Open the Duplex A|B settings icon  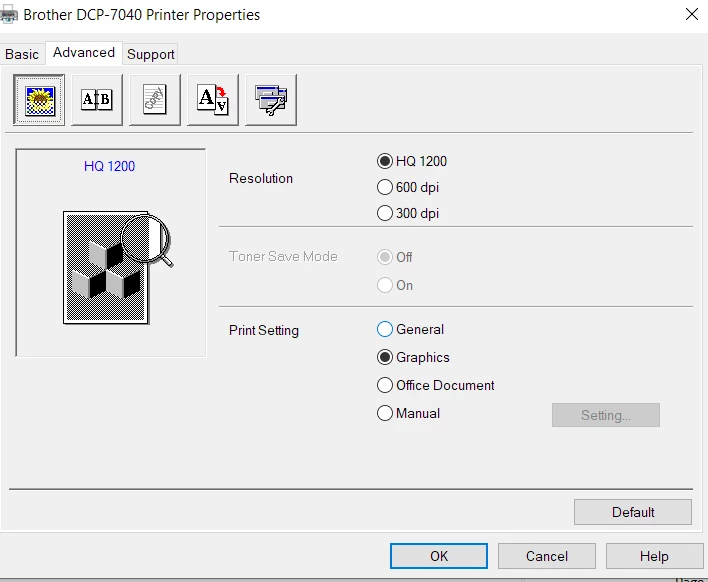tap(97, 100)
